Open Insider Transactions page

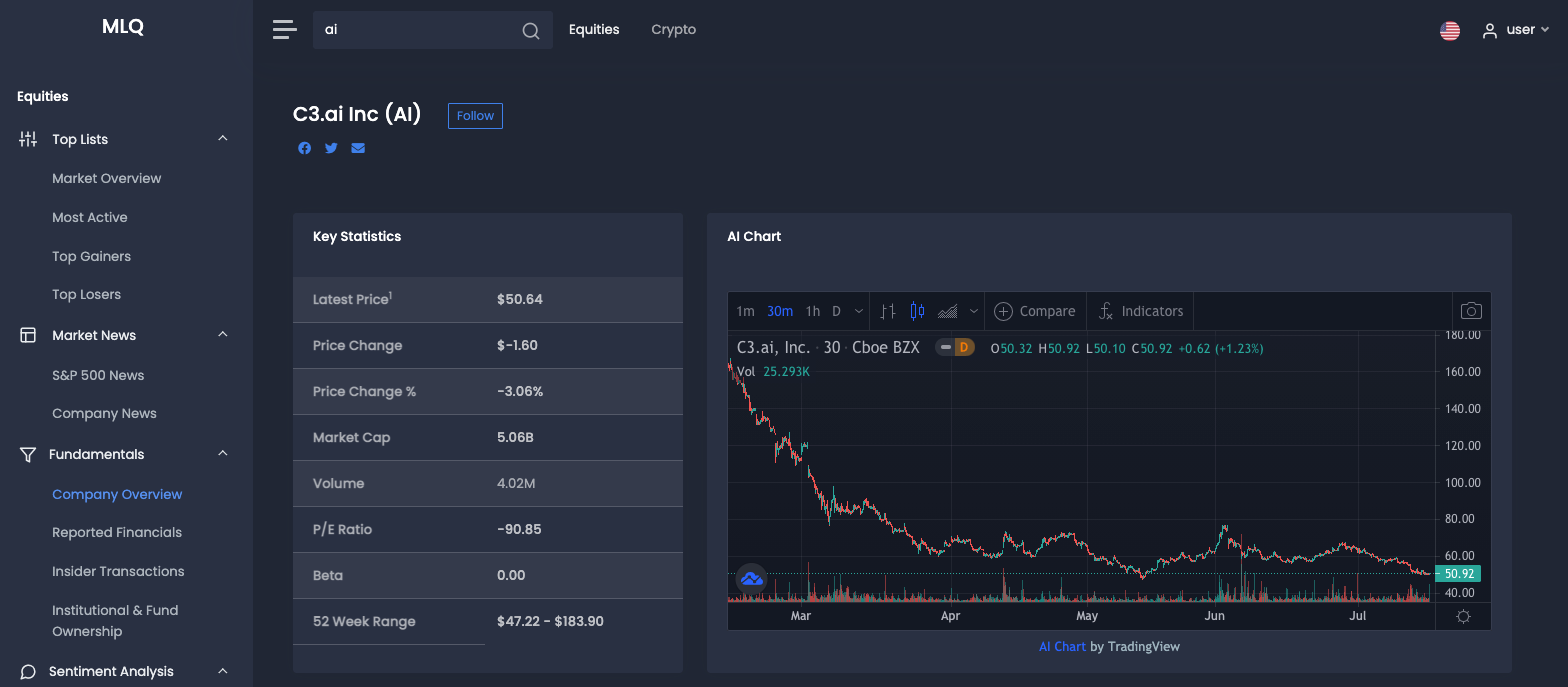(118, 571)
